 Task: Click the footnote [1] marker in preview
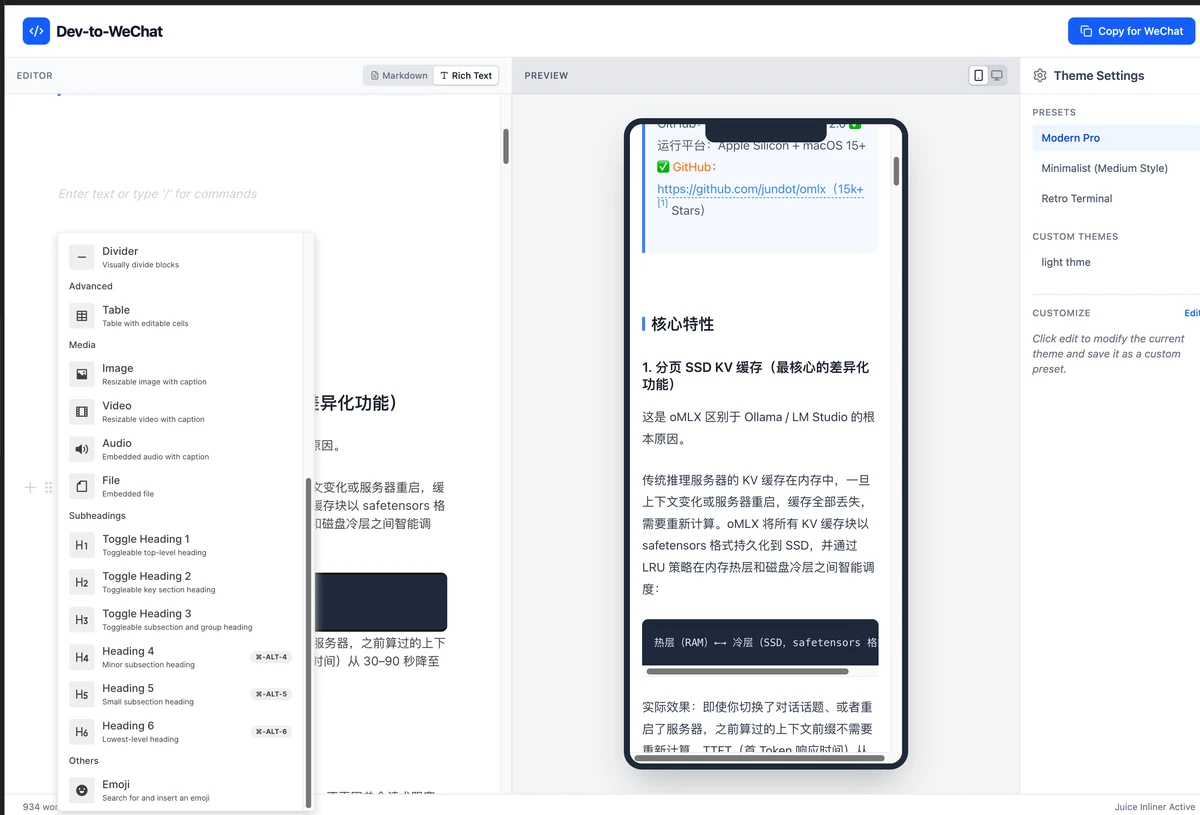click(x=662, y=204)
